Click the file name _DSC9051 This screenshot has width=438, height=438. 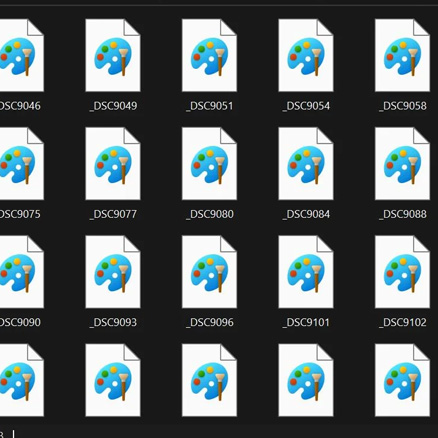click(x=209, y=106)
